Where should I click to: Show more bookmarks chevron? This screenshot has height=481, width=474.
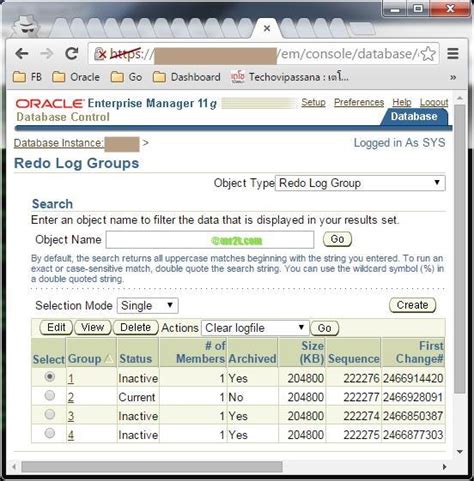(x=453, y=77)
